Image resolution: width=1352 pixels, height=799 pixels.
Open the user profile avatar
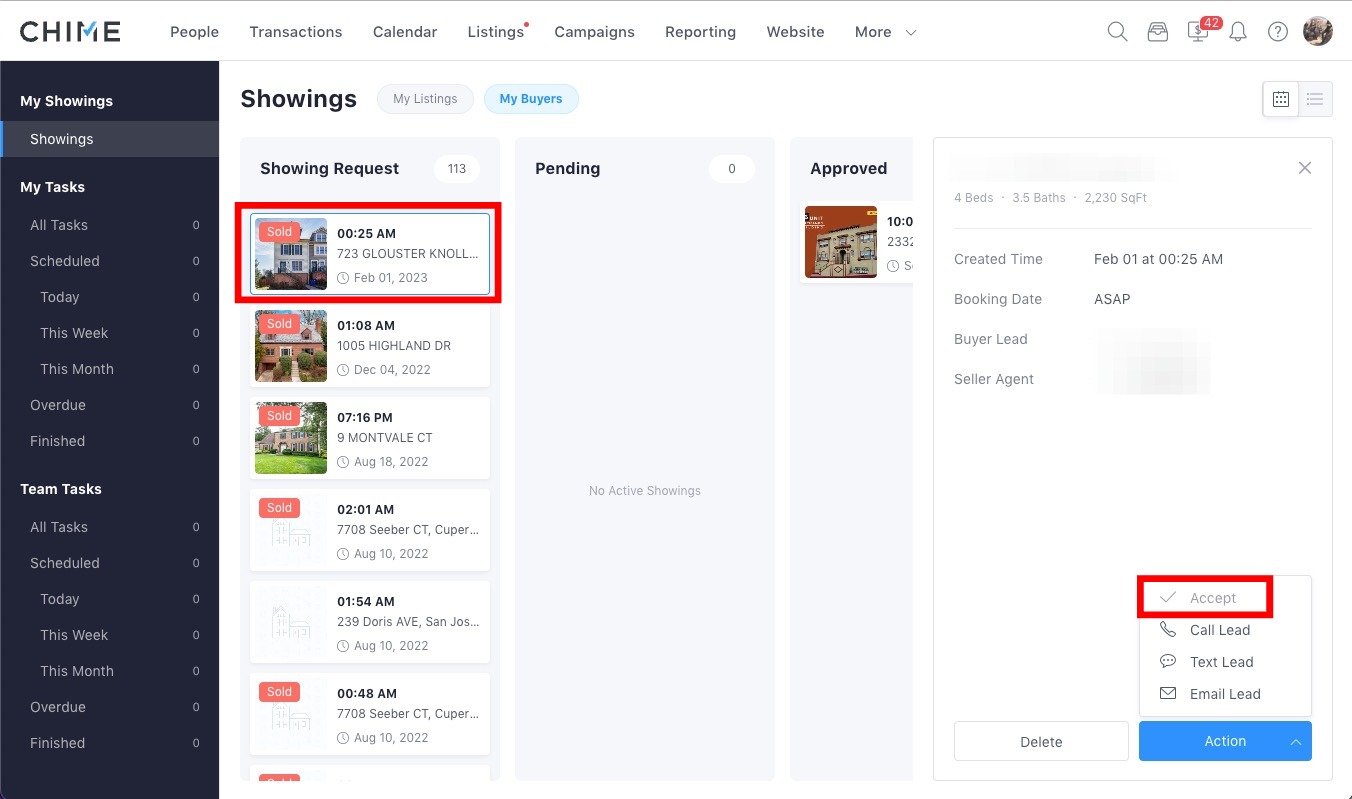click(x=1317, y=31)
